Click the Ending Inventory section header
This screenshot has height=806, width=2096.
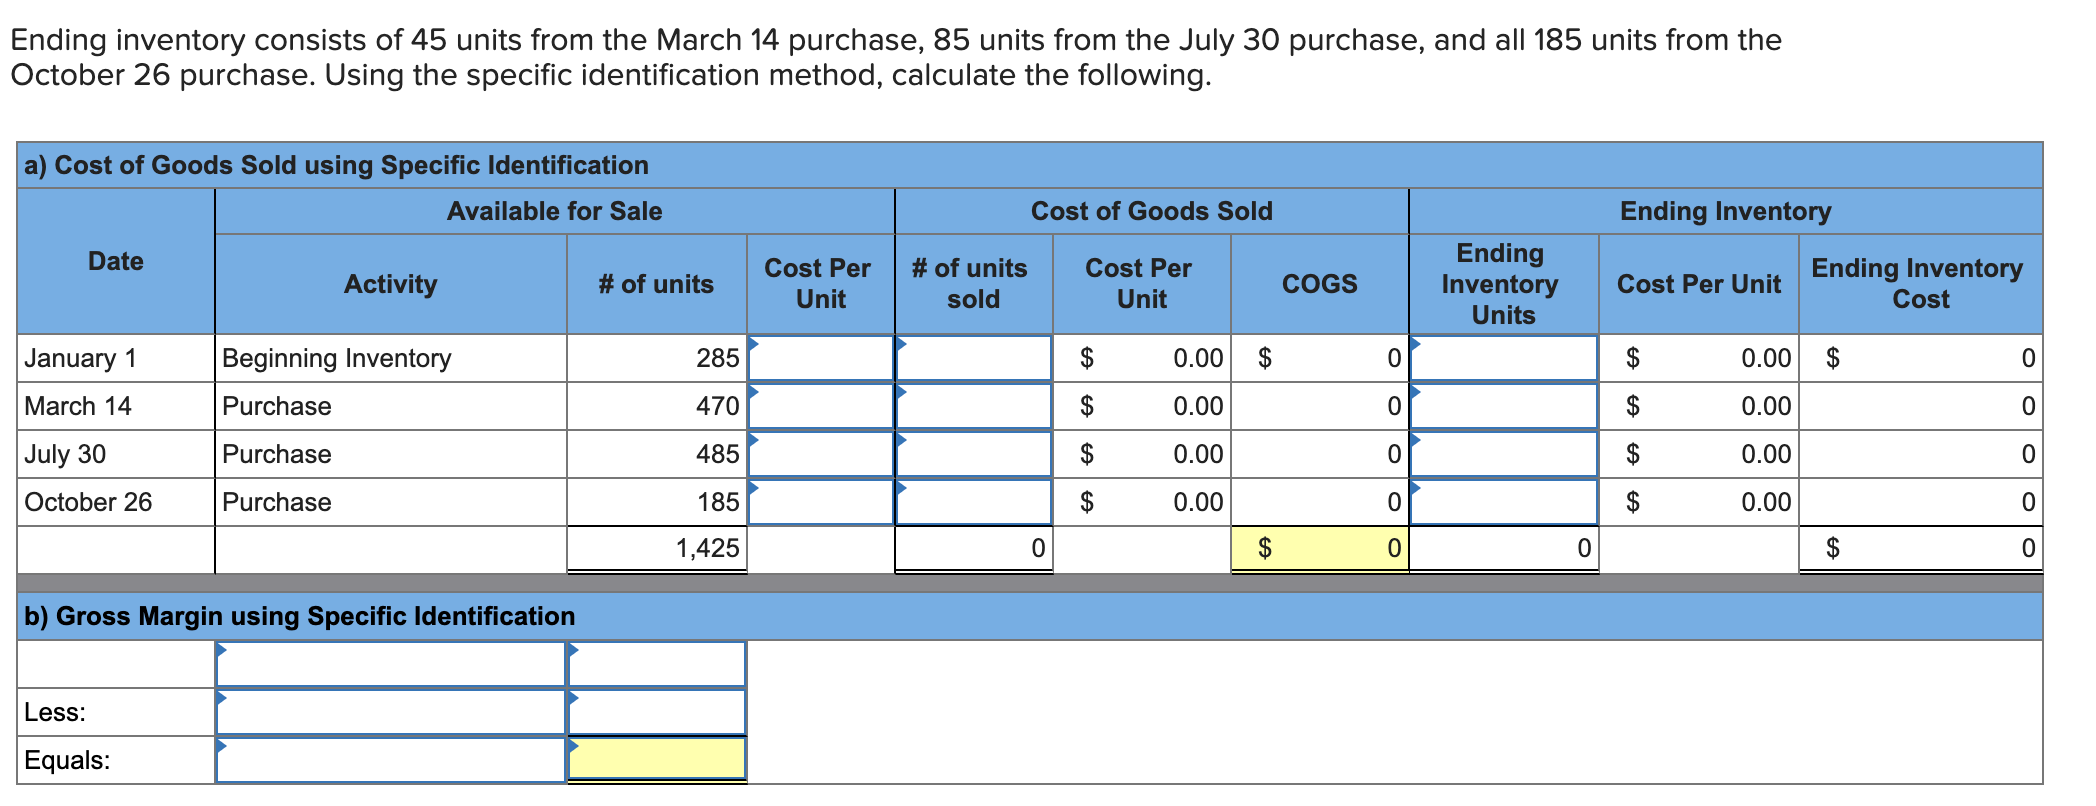1726,211
